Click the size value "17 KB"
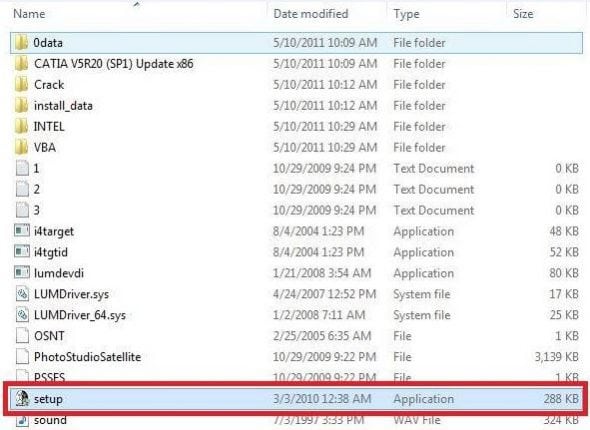Viewport: 590px width, 430px height. click(564, 294)
